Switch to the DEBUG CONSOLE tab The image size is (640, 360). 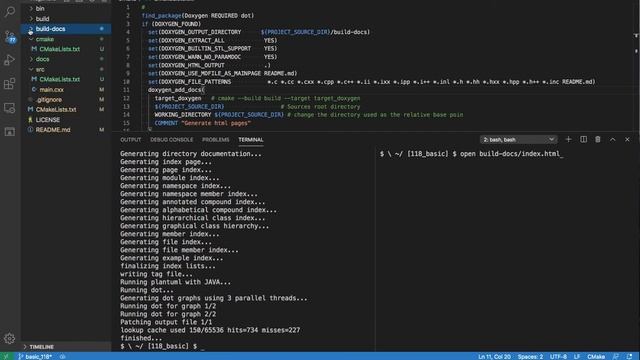point(171,140)
